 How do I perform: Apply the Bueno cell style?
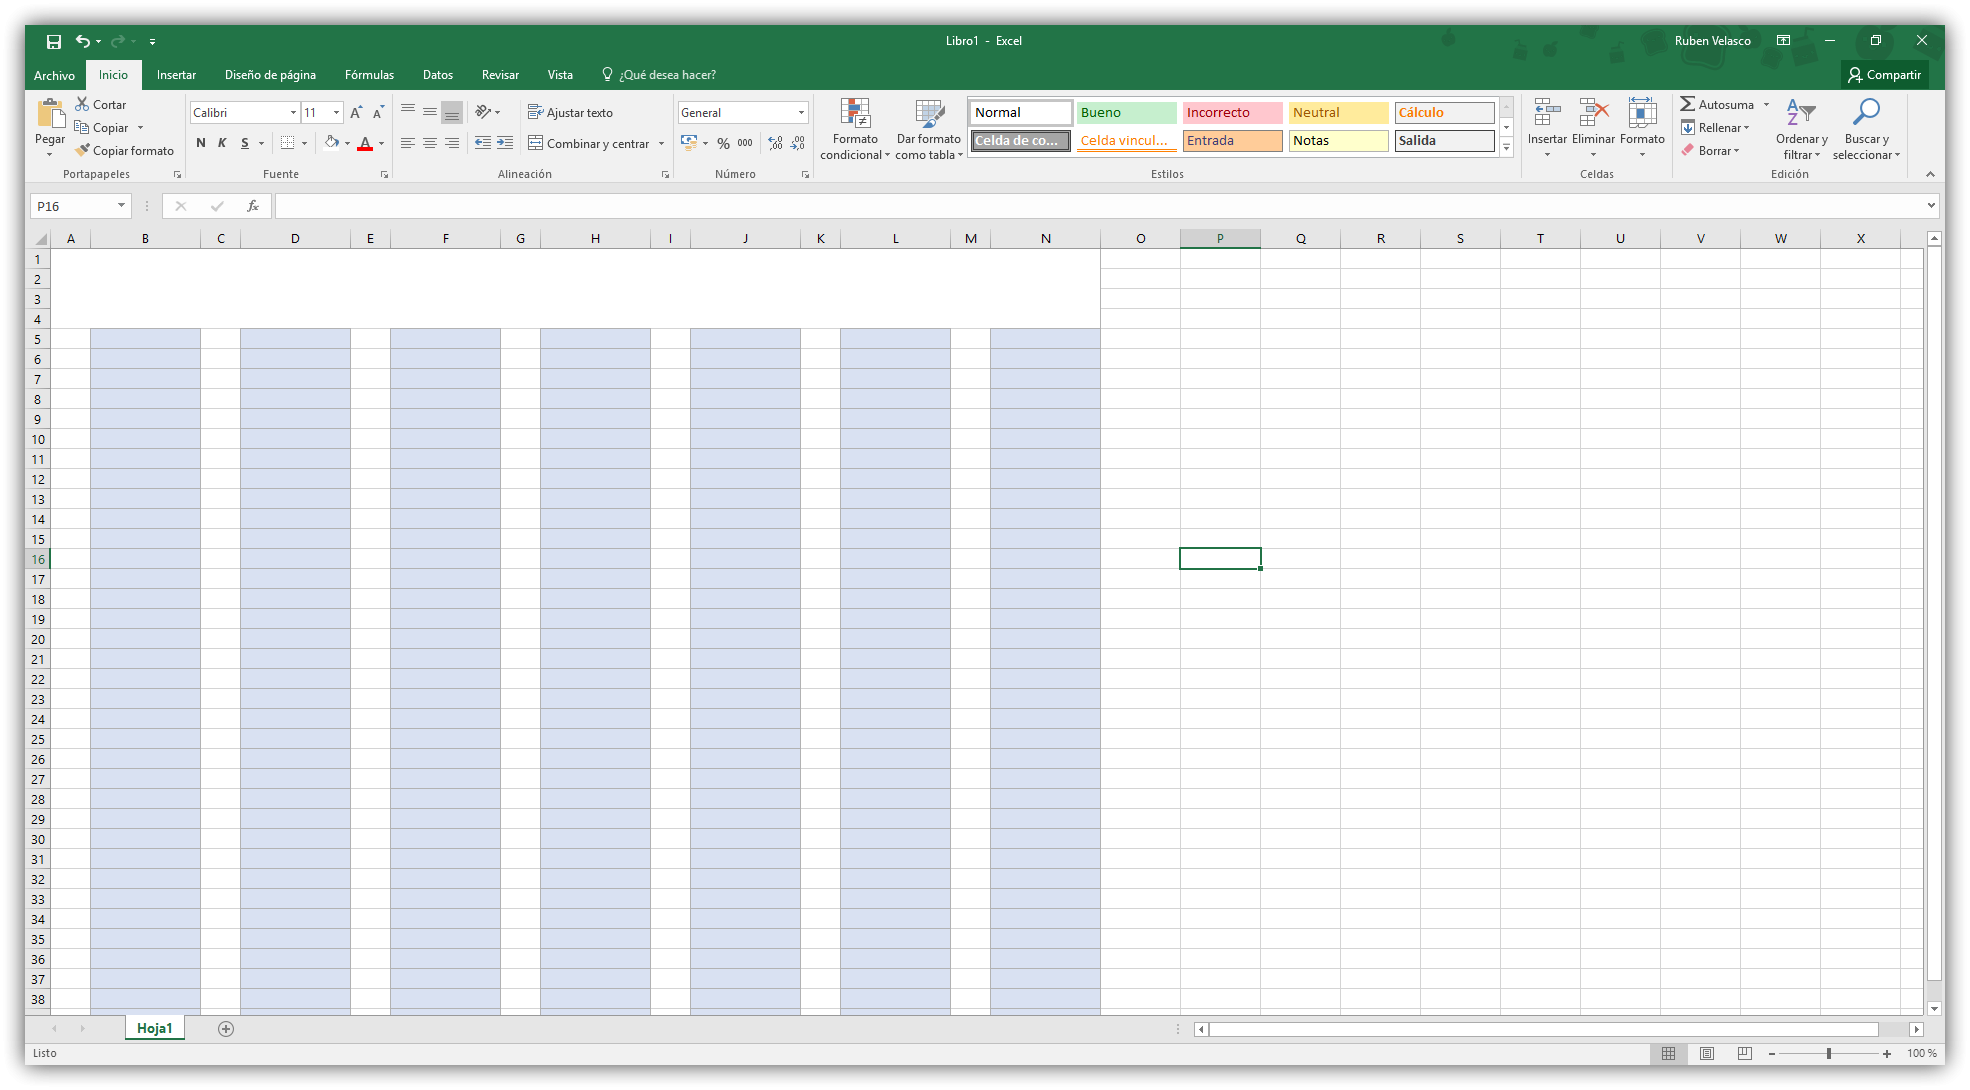(1126, 113)
